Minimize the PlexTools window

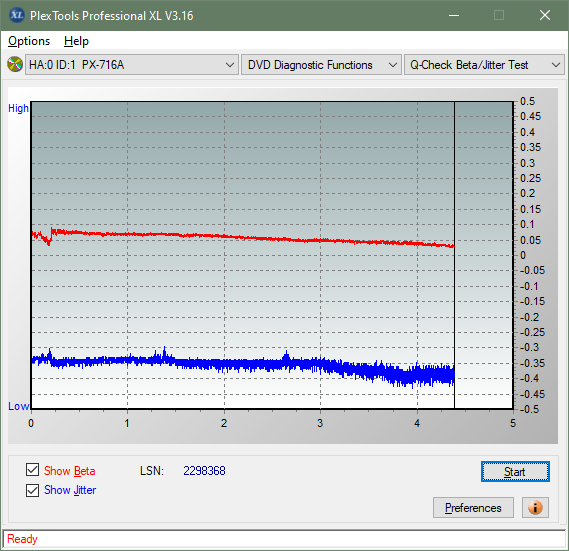pyautogui.click(x=454, y=15)
